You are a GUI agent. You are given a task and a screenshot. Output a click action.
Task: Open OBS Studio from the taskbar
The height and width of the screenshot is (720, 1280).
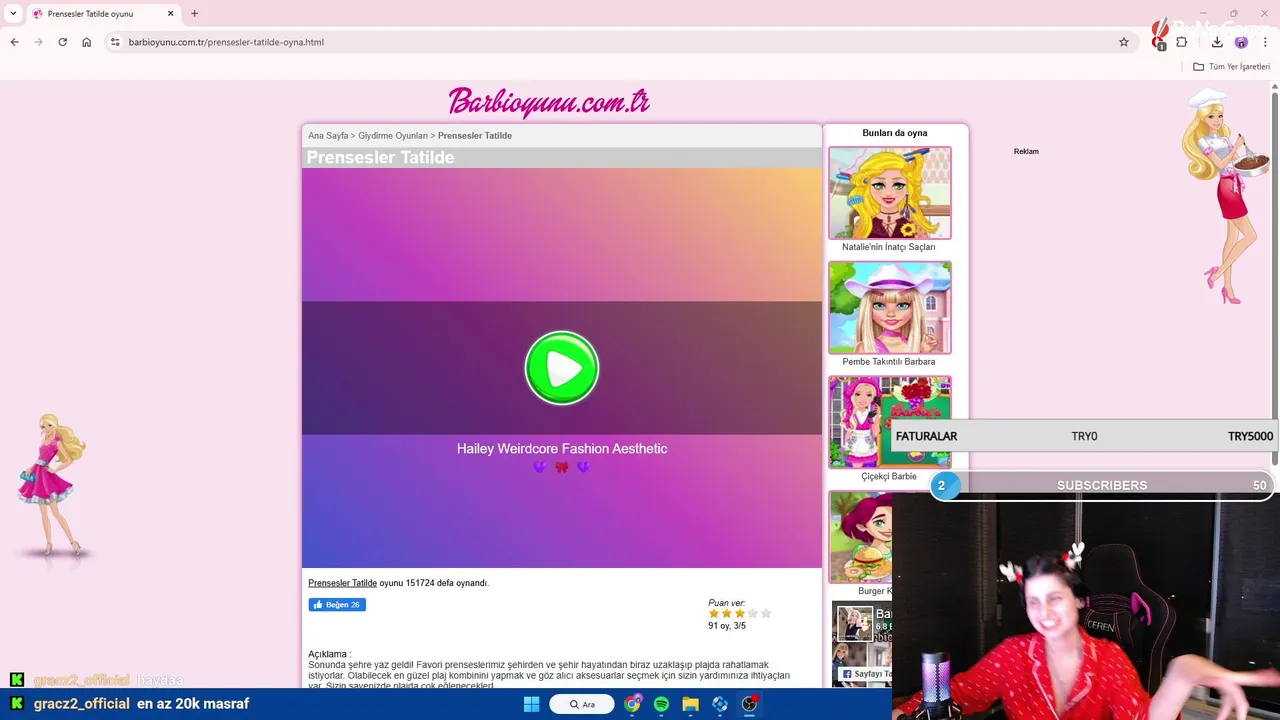click(749, 704)
